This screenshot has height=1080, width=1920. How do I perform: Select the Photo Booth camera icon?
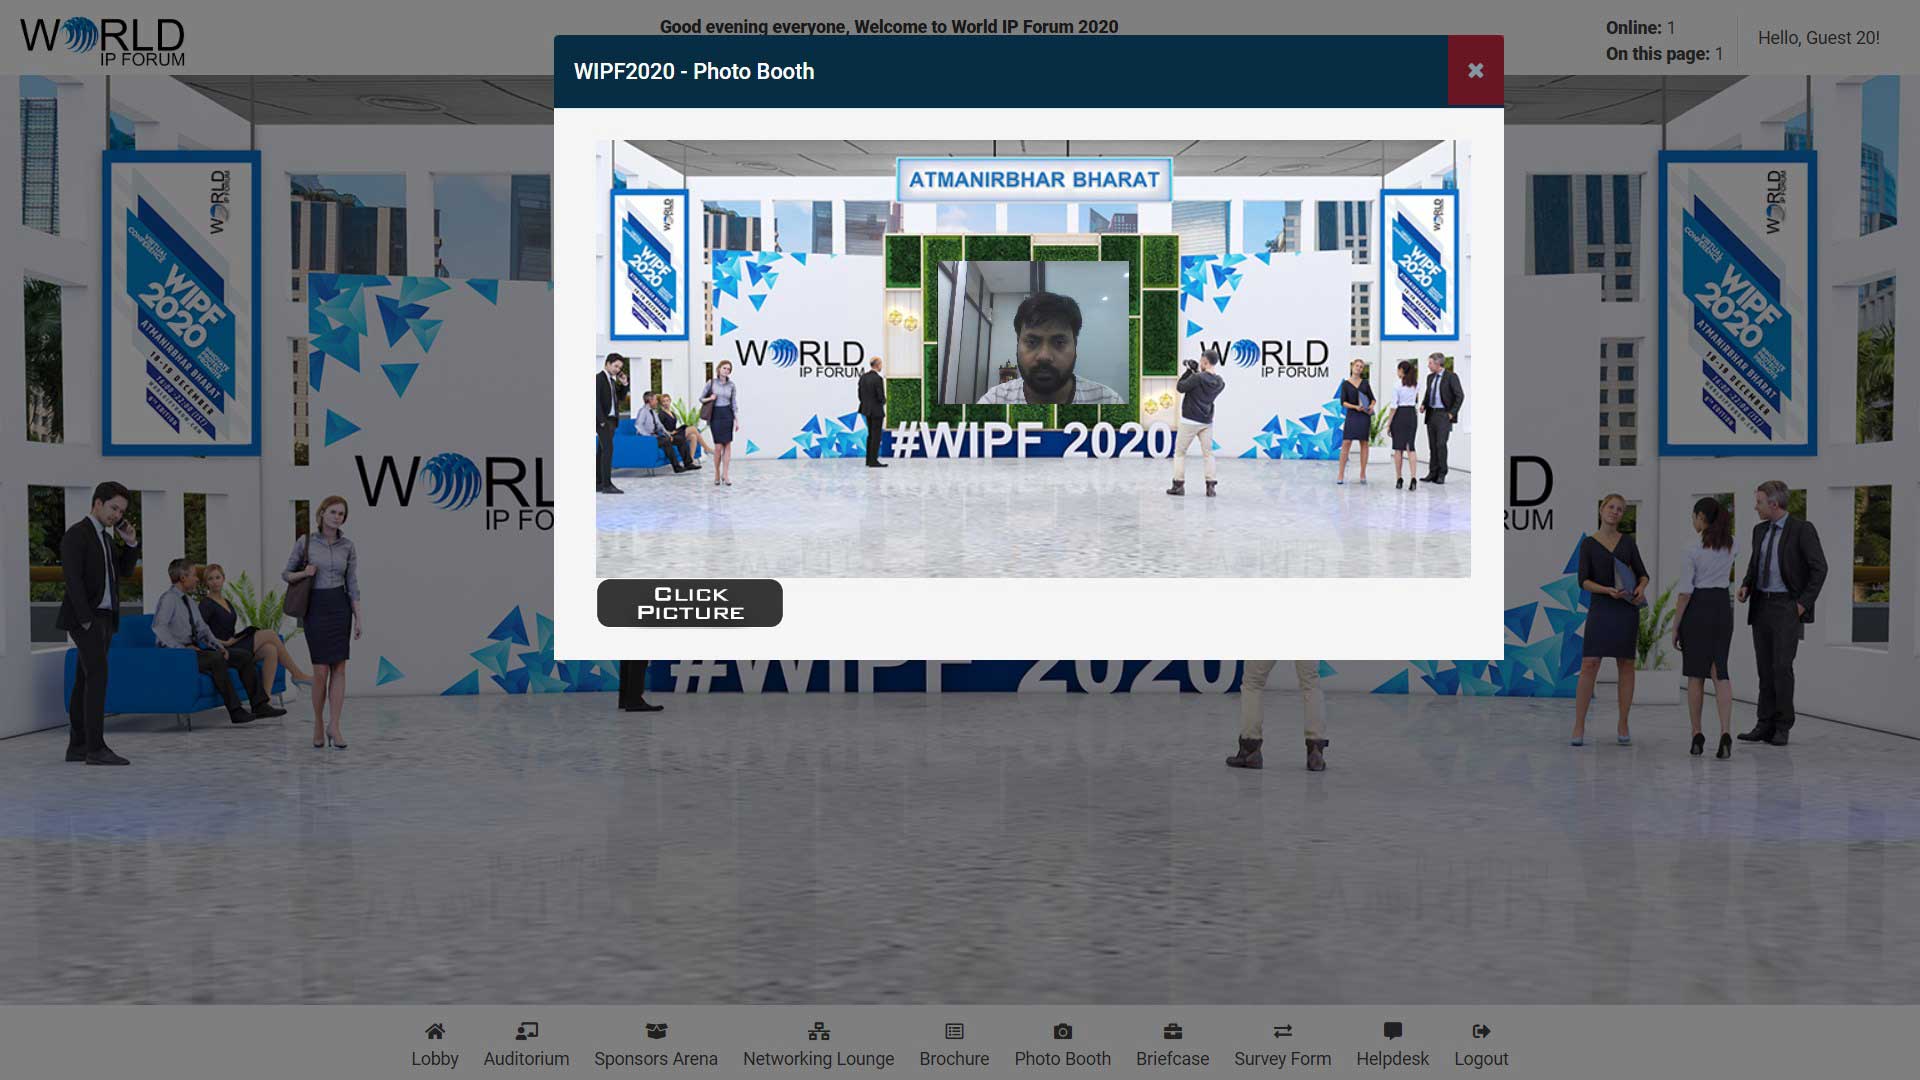tap(1062, 1031)
